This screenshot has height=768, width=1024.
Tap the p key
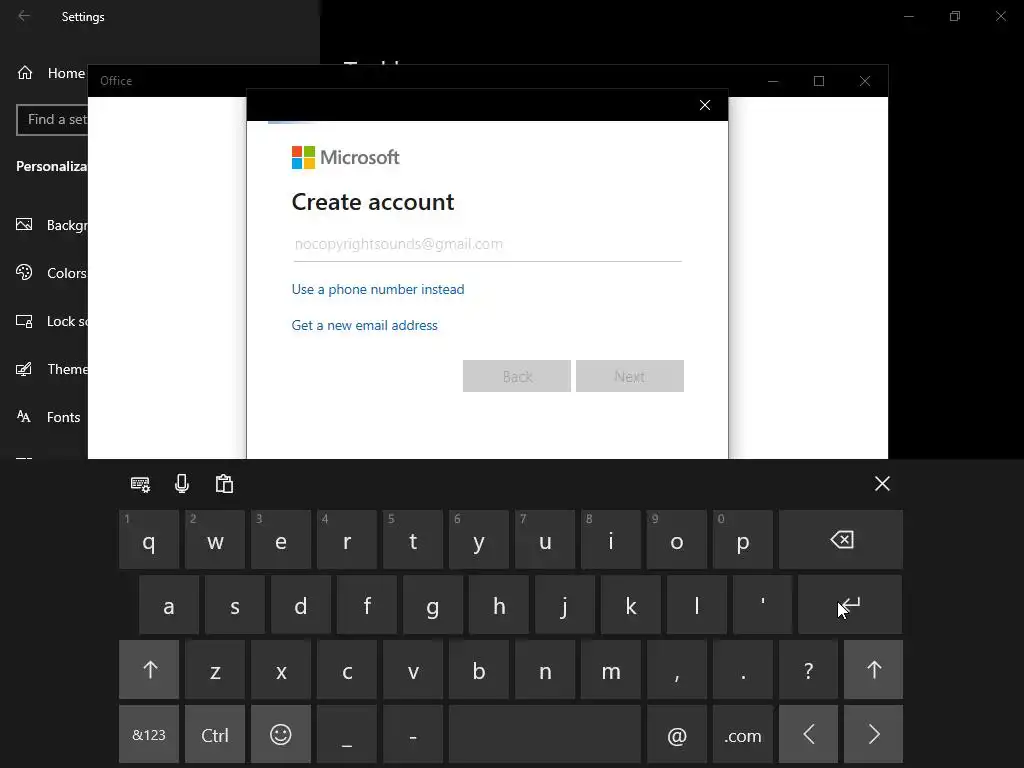click(743, 539)
